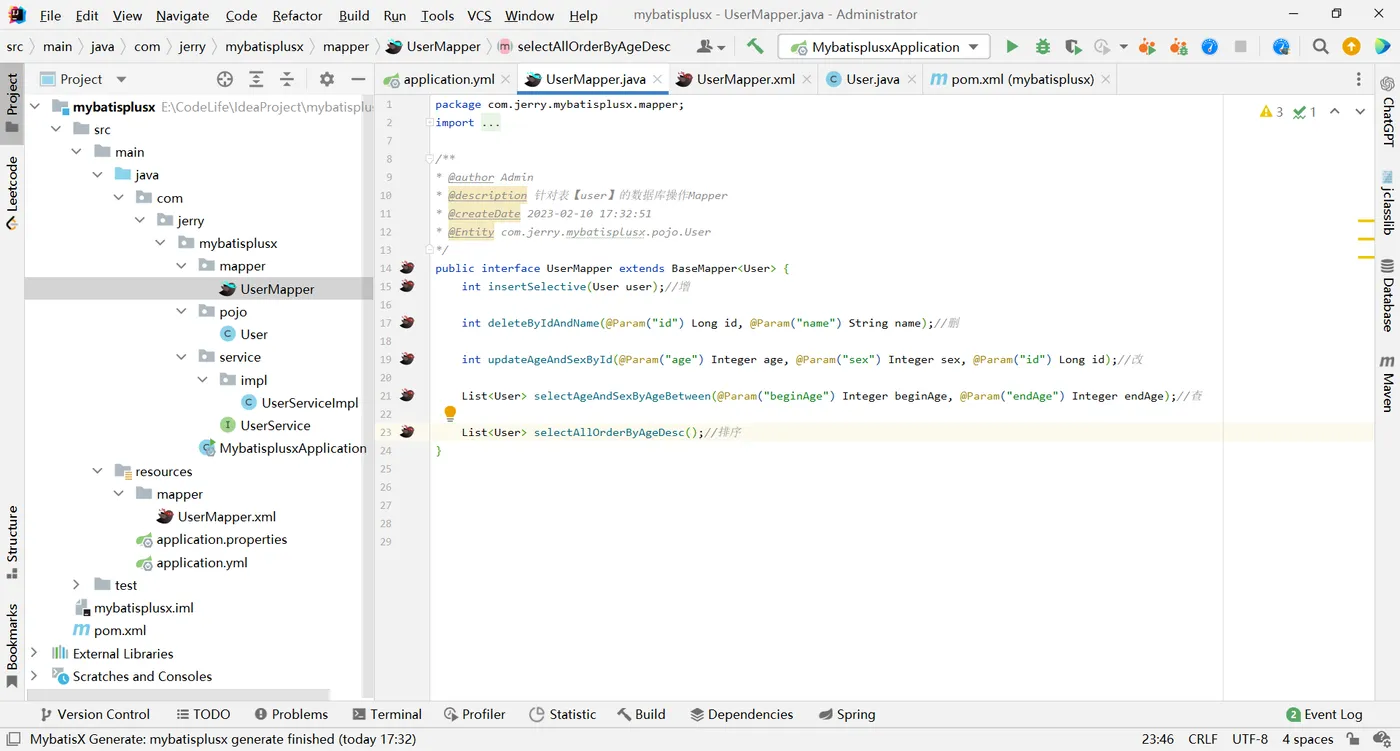Viewport: 1400px width, 751px height.
Task: Open the Event Log
Action: (x=1324, y=714)
